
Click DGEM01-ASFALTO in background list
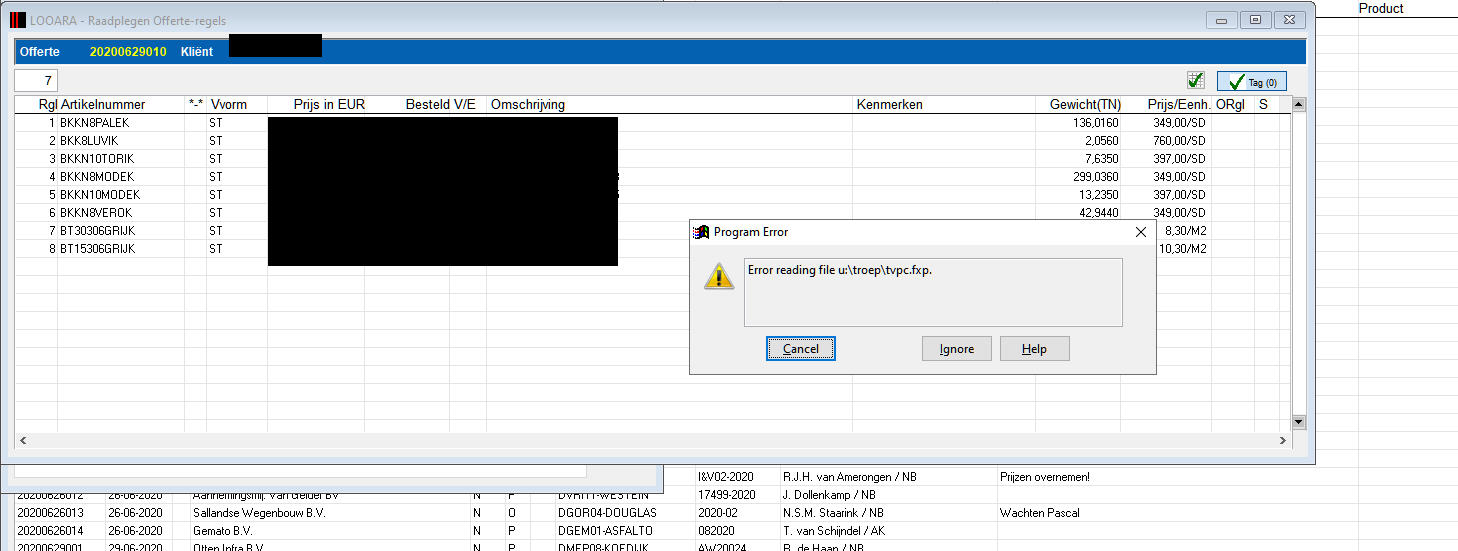click(x=608, y=531)
